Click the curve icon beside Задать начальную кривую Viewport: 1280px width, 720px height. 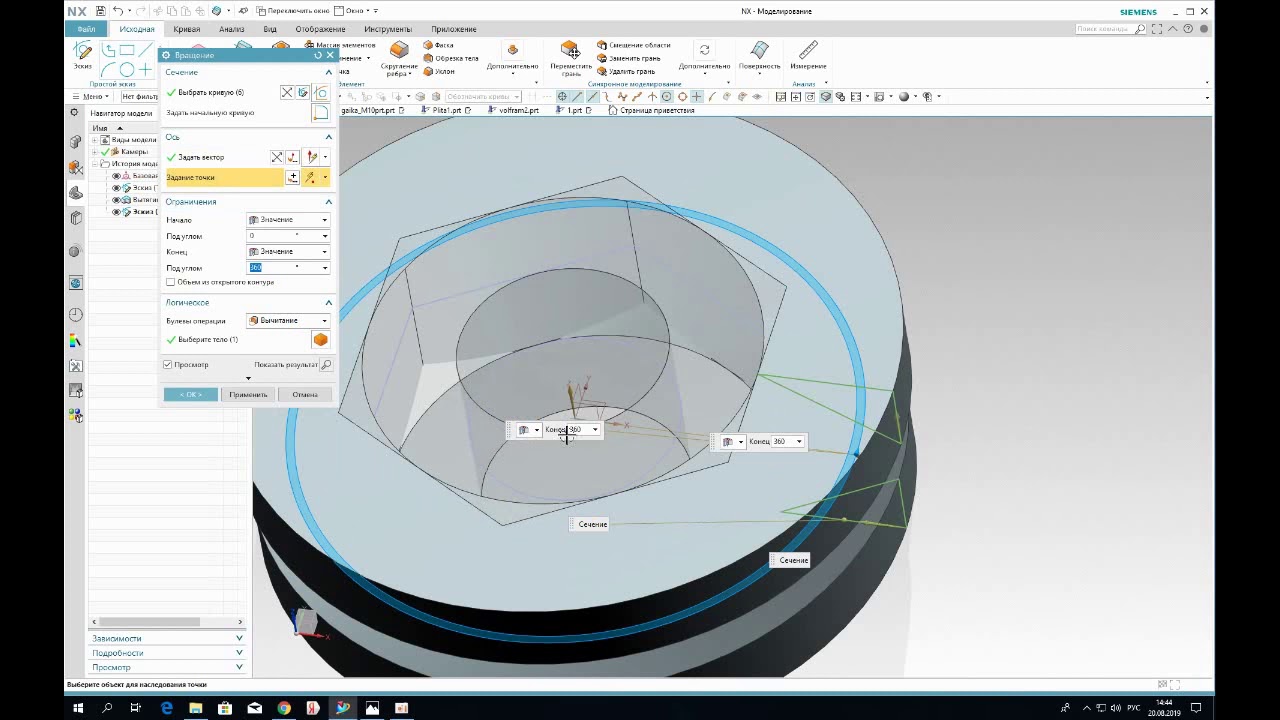[320, 113]
